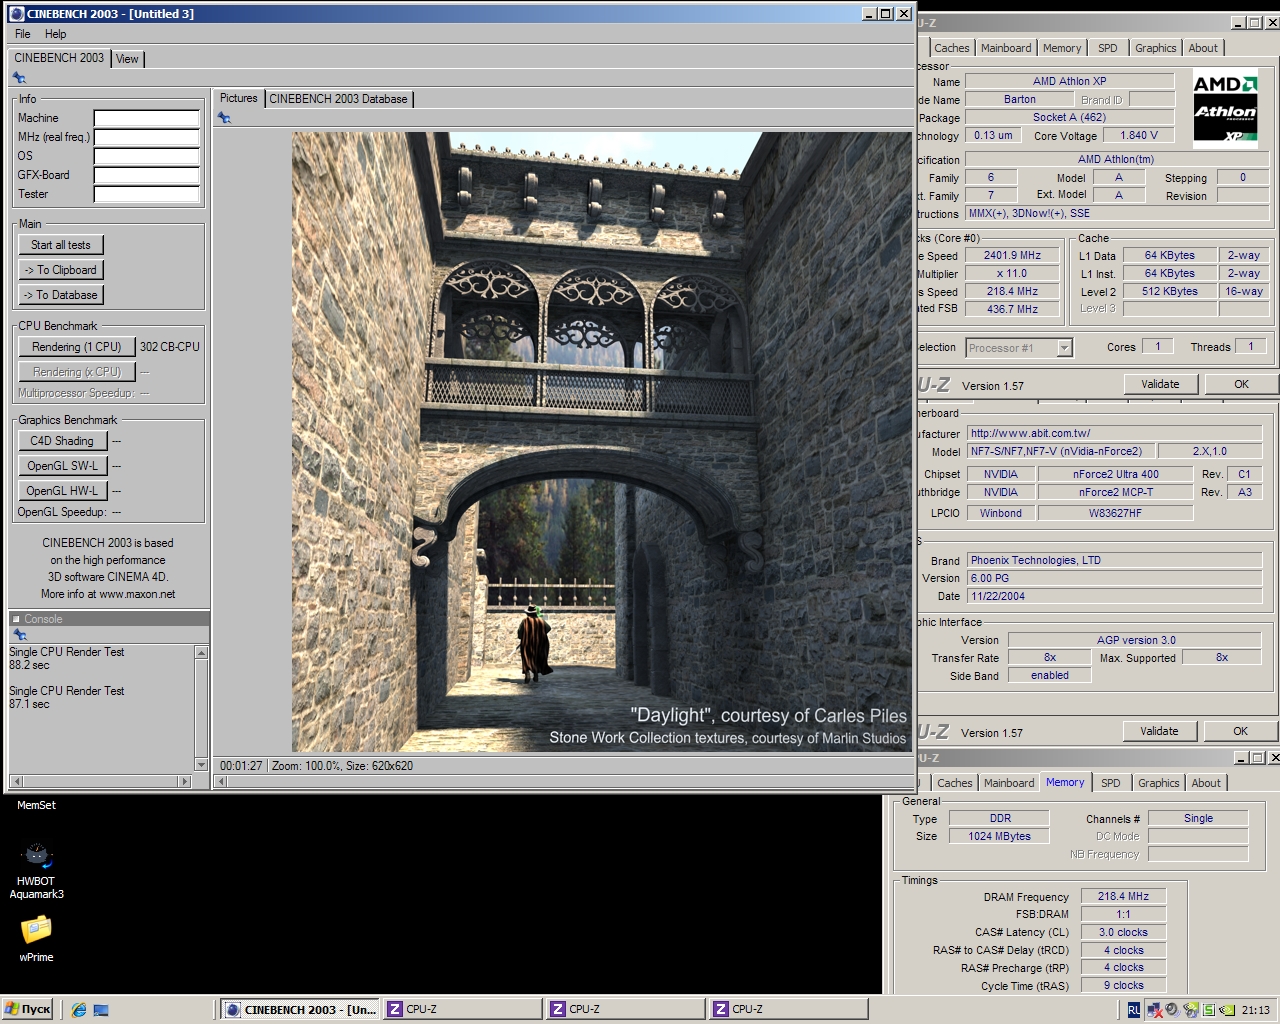The width and height of the screenshot is (1280, 1024).
Task: Click the MemSet desktop shortcut label
Action: click(36, 805)
